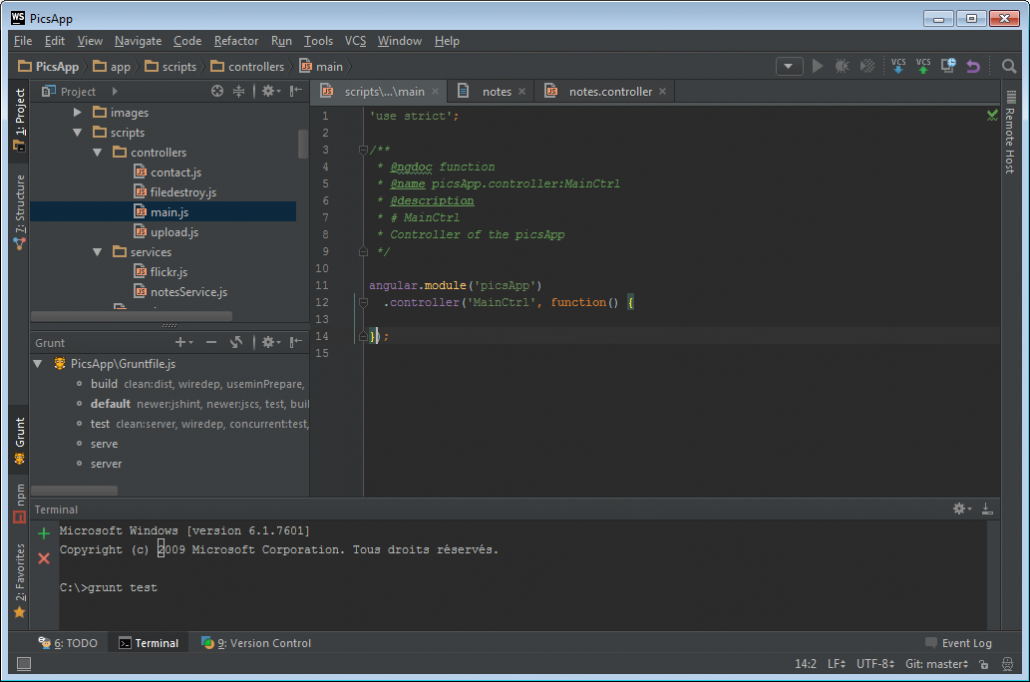Start debugging using the bug icon
Image resolution: width=1030 pixels, height=682 pixels.
click(843, 65)
